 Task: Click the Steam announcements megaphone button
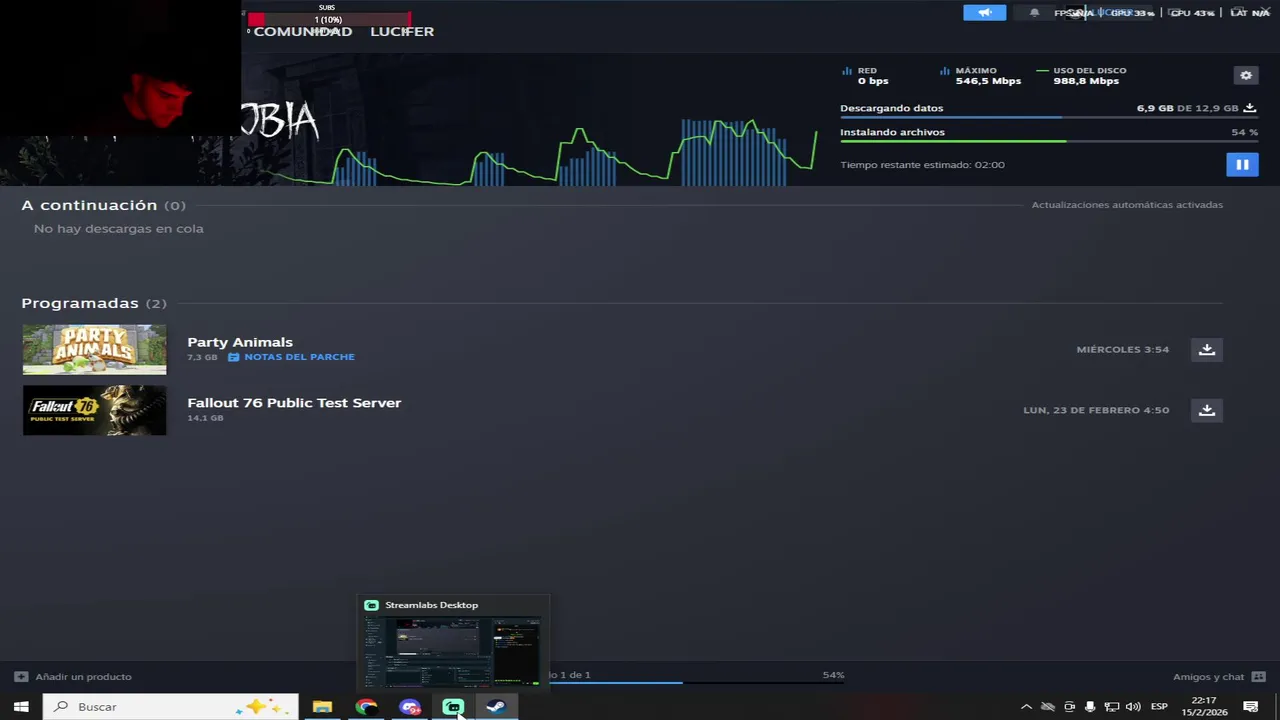(985, 12)
